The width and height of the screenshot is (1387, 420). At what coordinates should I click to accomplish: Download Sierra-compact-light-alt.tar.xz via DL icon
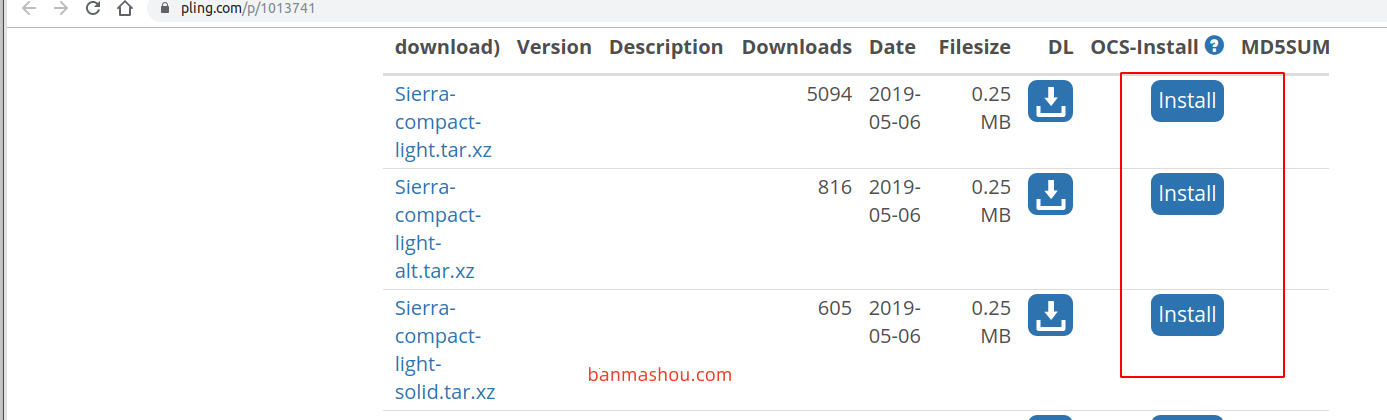1050,194
